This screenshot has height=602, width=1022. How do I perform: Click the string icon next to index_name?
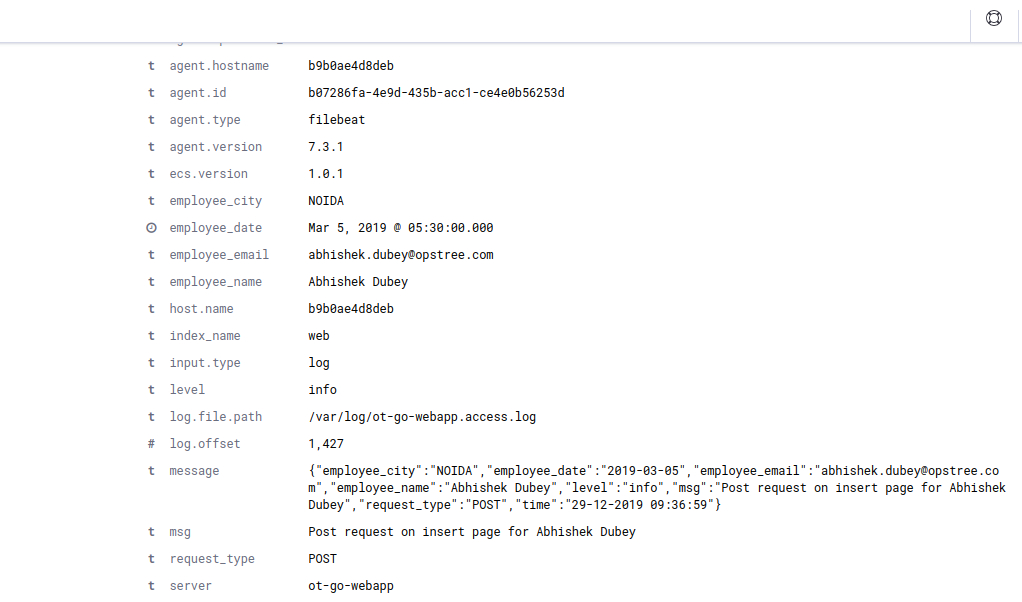151,335
